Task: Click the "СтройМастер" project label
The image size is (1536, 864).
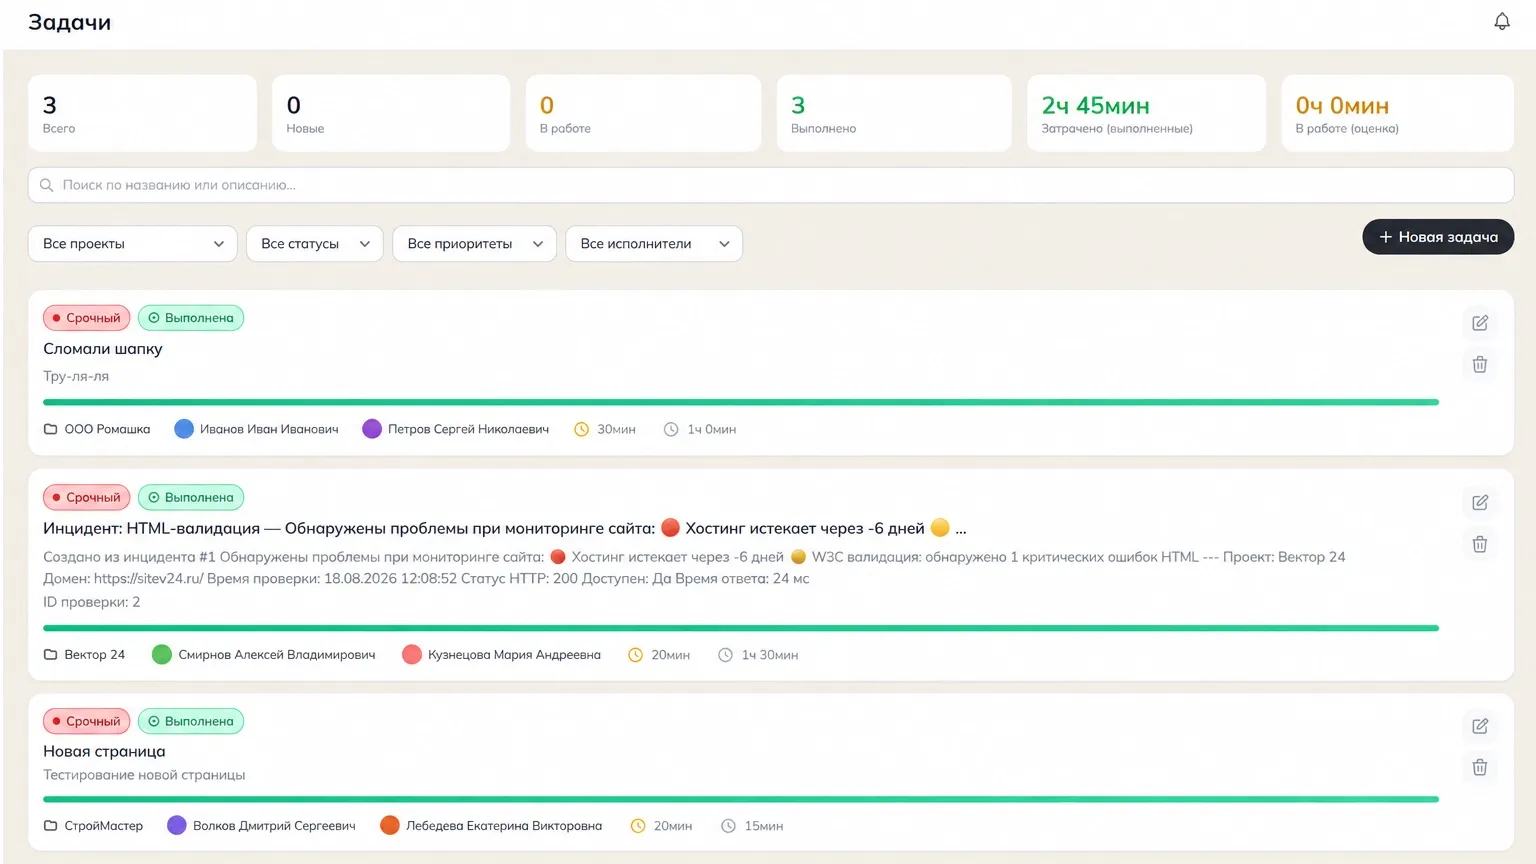Action: click(x=104, y=826)
